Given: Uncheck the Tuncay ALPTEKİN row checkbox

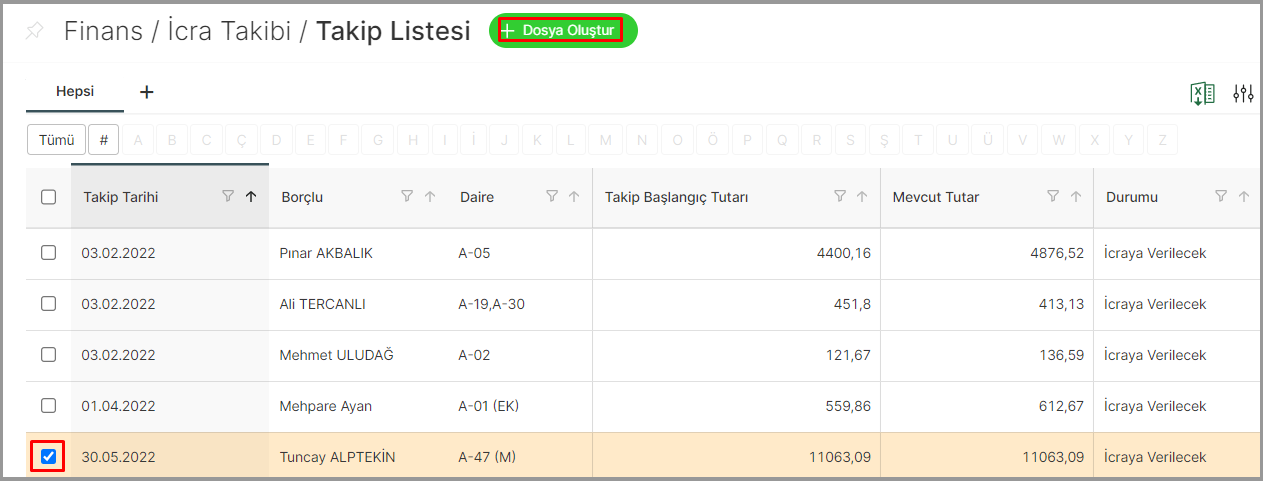Looking at the screenshot, I should [x=48, y=457].
